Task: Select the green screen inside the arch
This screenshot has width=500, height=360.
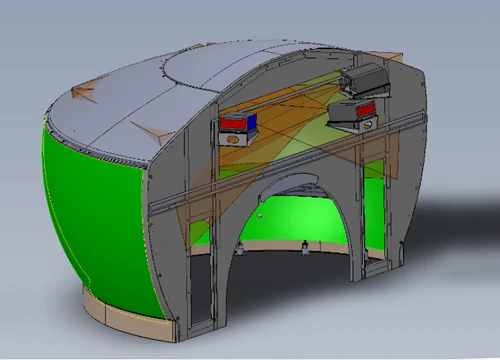Action: point(293,218)
